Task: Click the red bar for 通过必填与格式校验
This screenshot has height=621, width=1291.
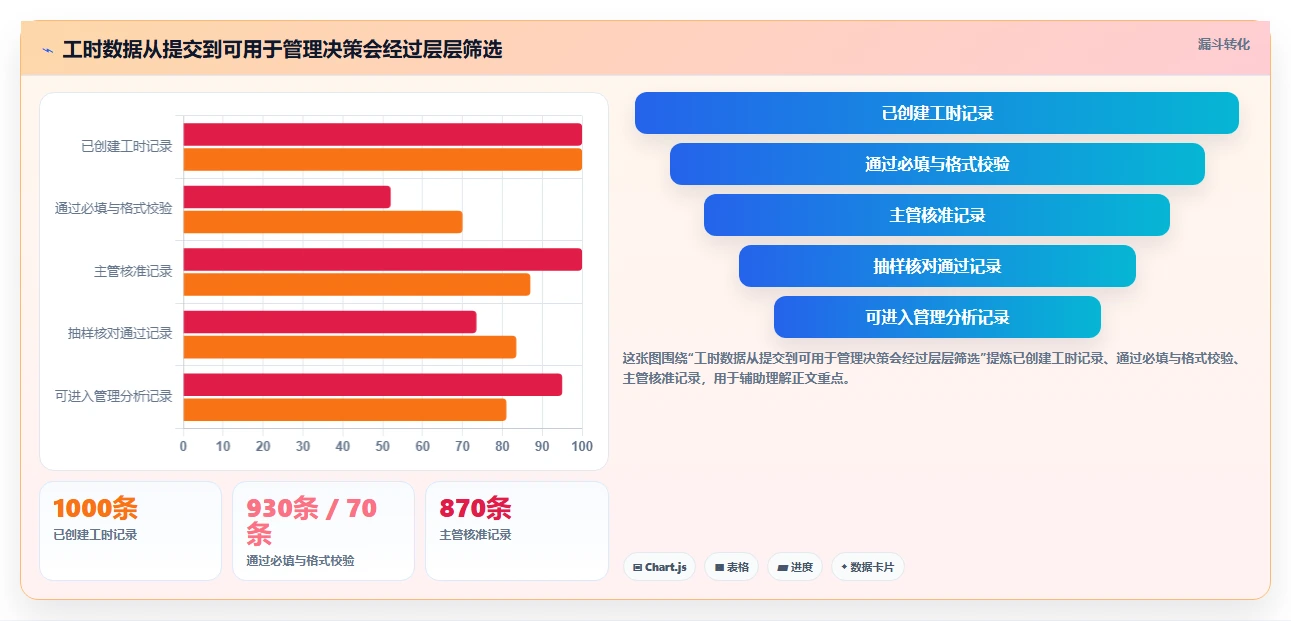Action: (287, 197)
